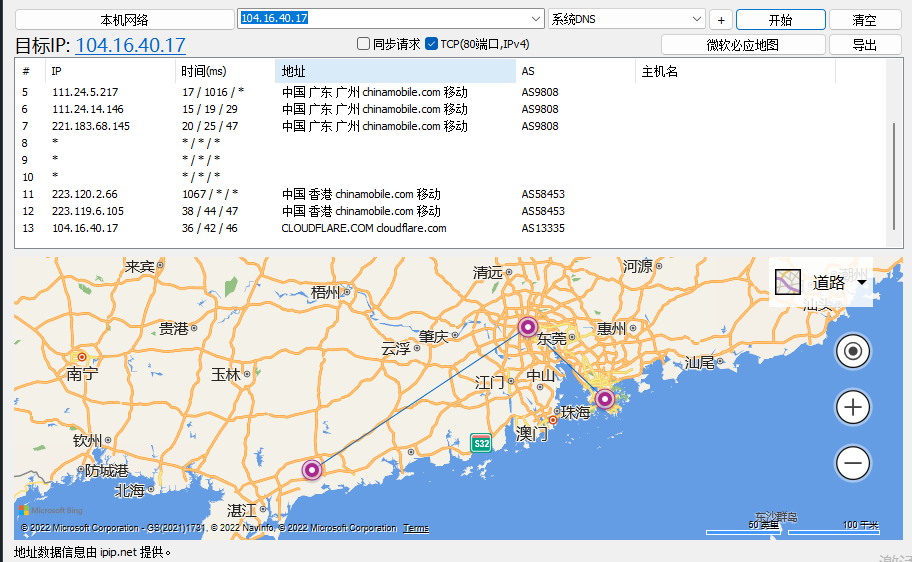The image size is (912, 562).
Task: Click the time value 38 / 44 / 47
Action: pos(210,211)
